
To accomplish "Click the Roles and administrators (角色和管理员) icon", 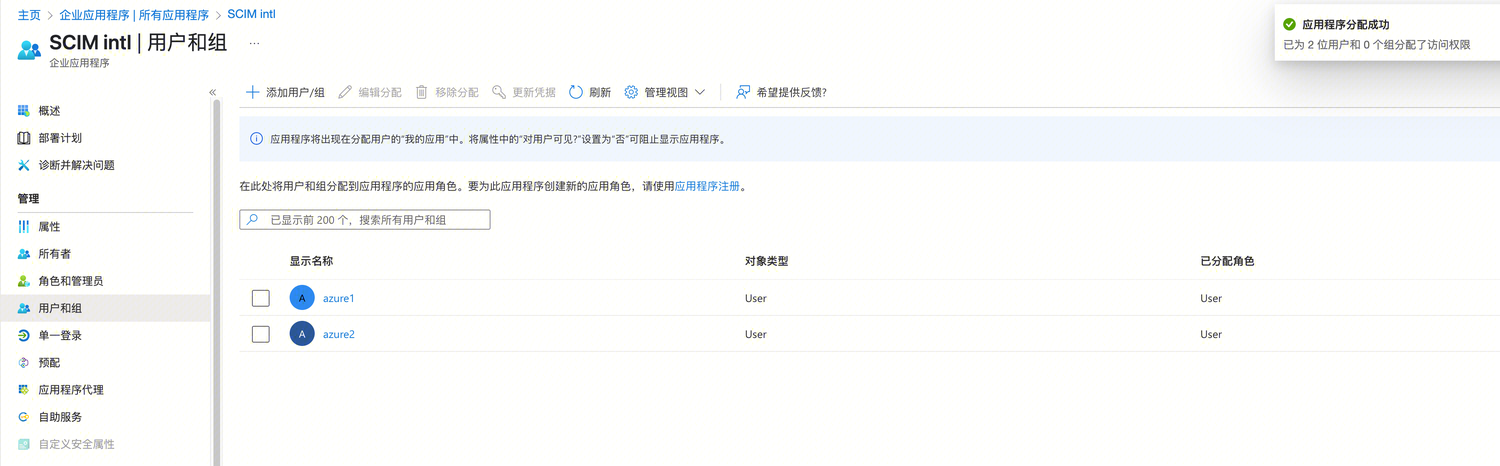I will (24, 281).
